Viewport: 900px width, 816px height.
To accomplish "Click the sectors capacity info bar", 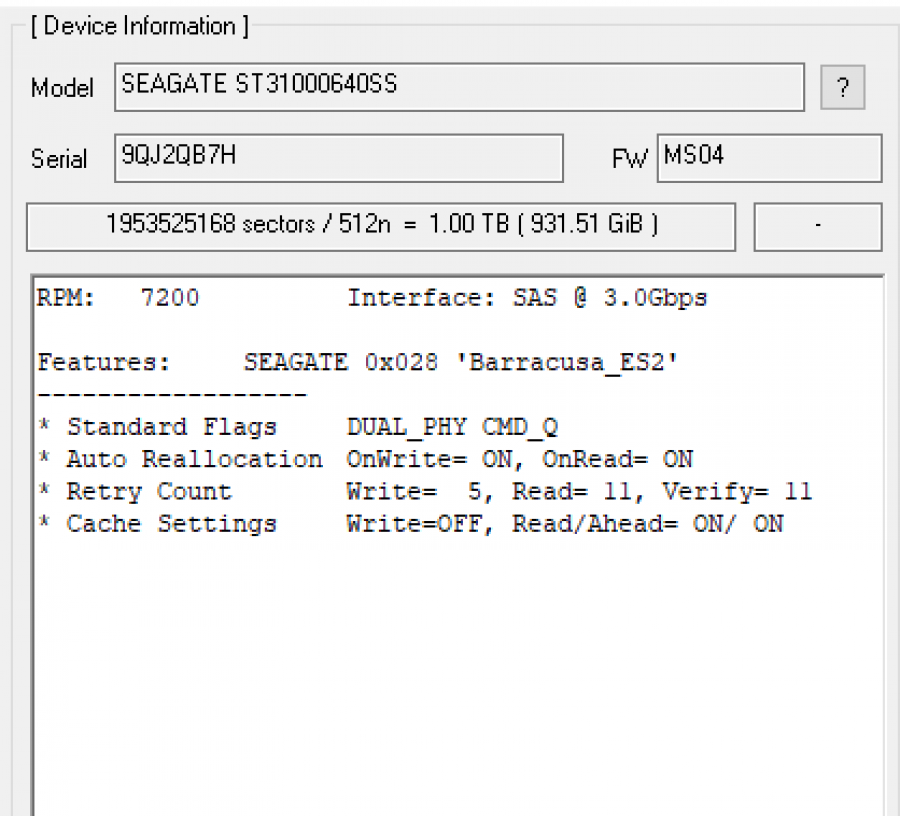I will click(x=381, y=226).
